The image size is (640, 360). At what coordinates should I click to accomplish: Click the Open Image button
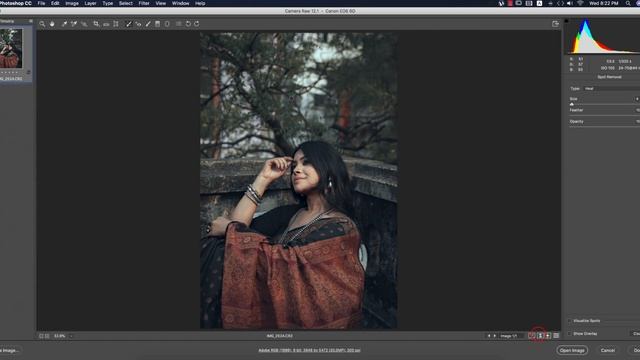[572, 350]
